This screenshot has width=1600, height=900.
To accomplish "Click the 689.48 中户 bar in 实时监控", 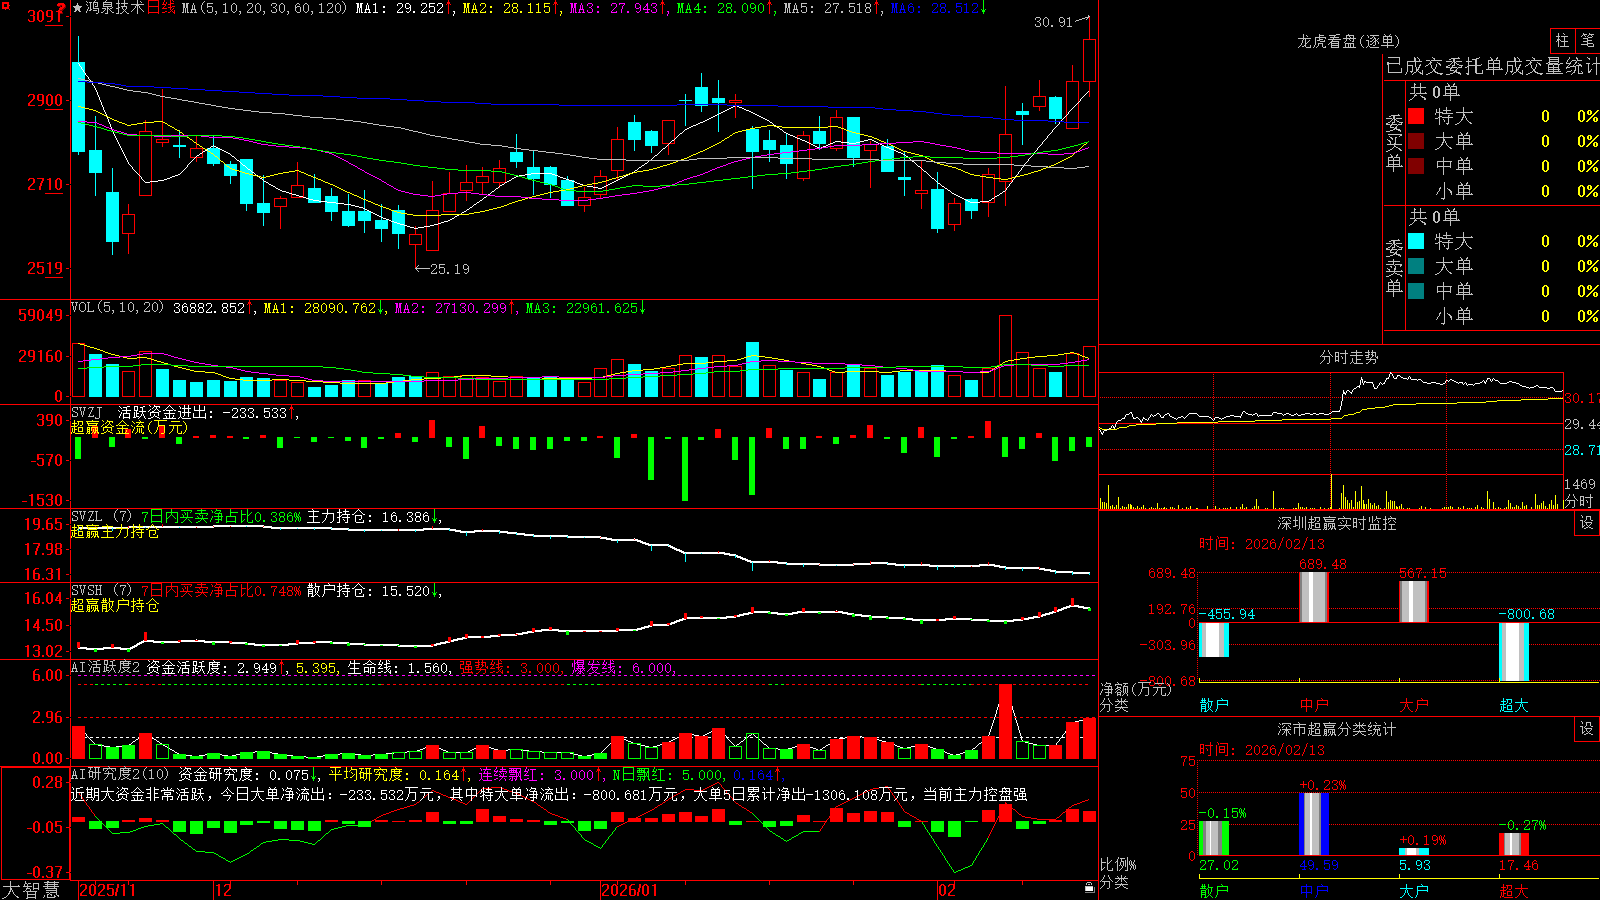I will pos(1314,597).
